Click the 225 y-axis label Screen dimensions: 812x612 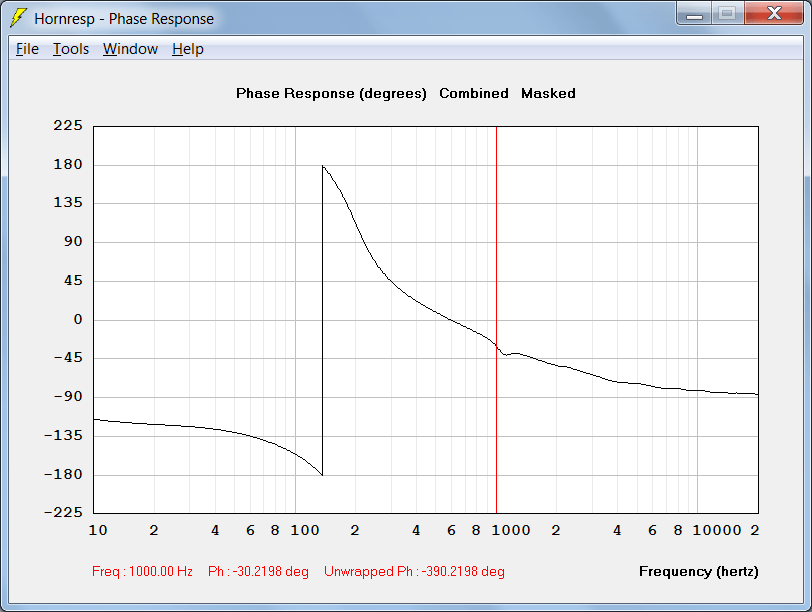point(68,125)
